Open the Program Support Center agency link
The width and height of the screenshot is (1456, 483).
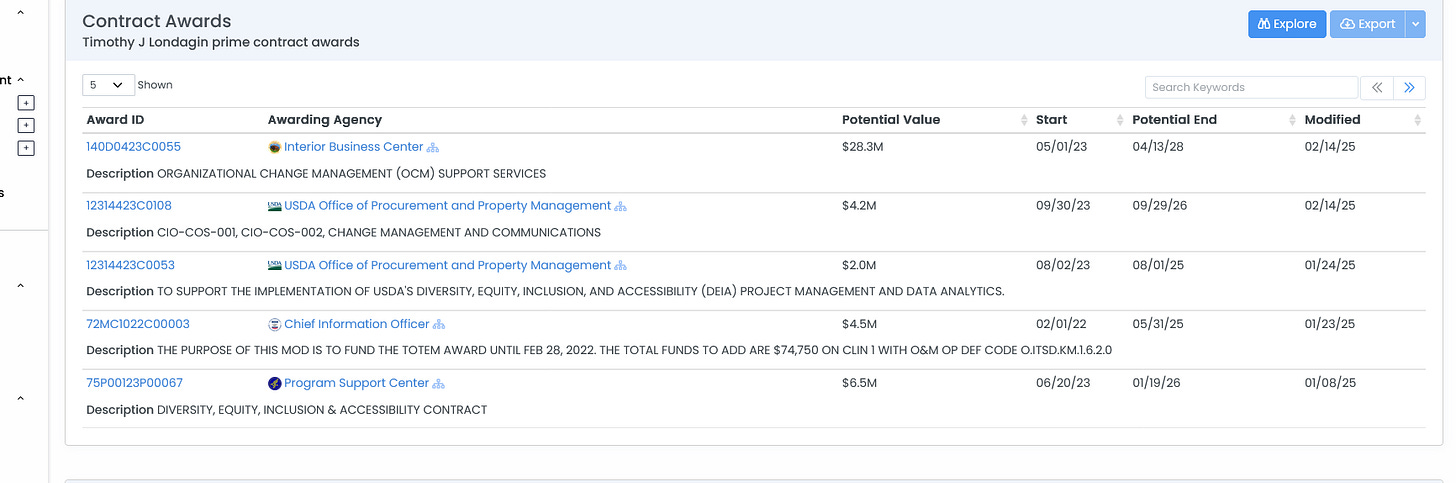coord(357,383)
